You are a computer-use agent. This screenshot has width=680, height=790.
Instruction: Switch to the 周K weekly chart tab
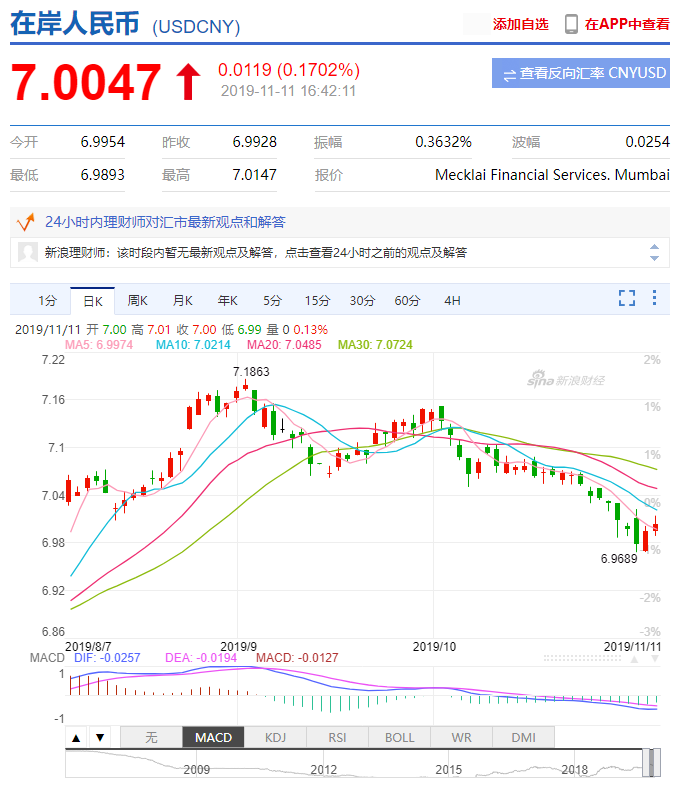pos(137,300)
